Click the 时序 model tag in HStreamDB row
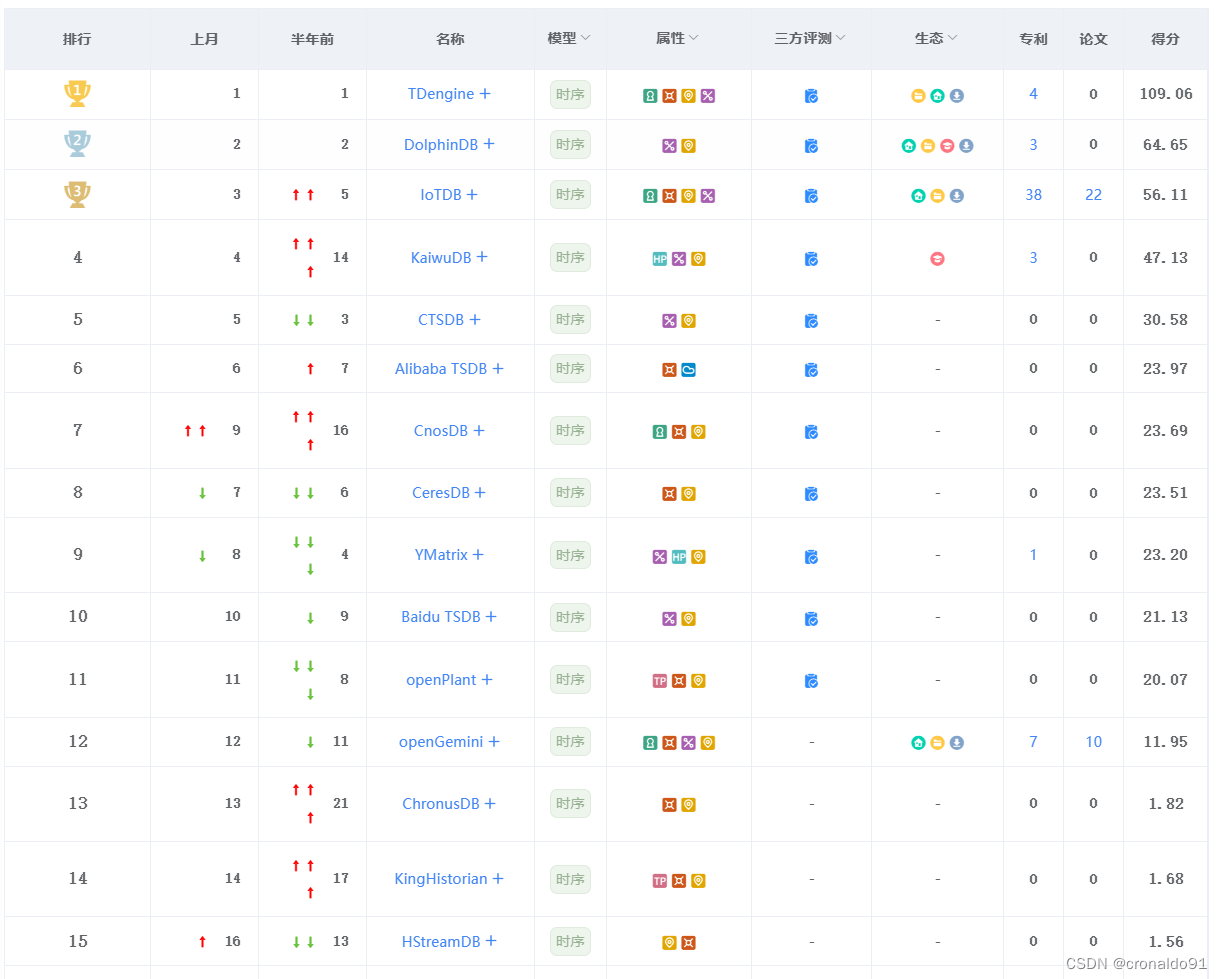The image size is (1222, 979). (x=570, y=942)
